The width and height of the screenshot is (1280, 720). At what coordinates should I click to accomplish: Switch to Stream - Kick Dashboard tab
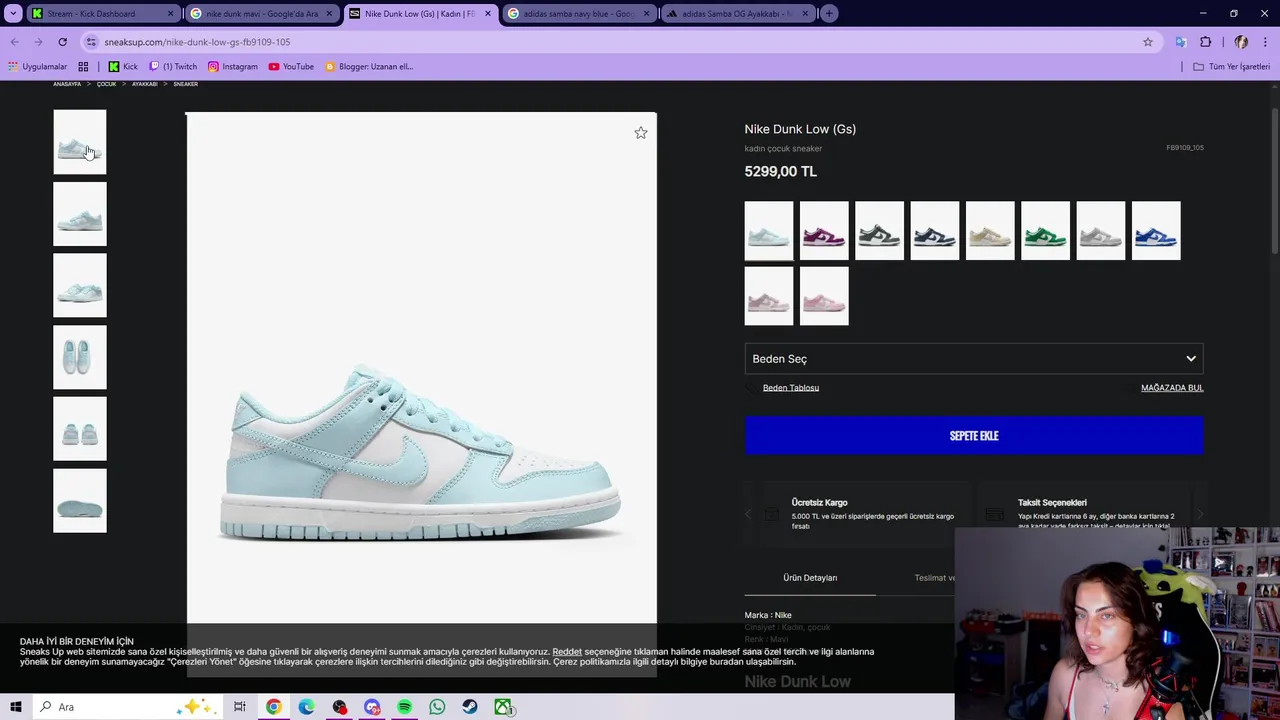click(x=101, y=14)
